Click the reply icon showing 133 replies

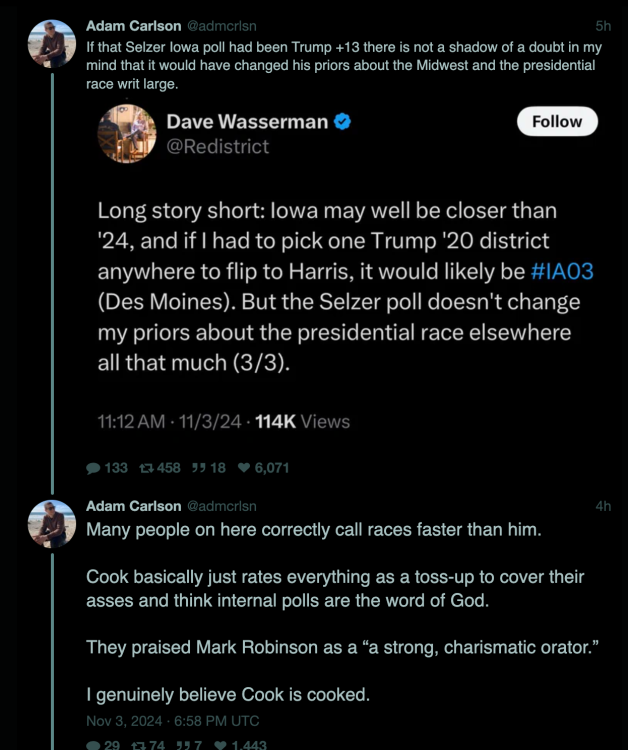93,467
